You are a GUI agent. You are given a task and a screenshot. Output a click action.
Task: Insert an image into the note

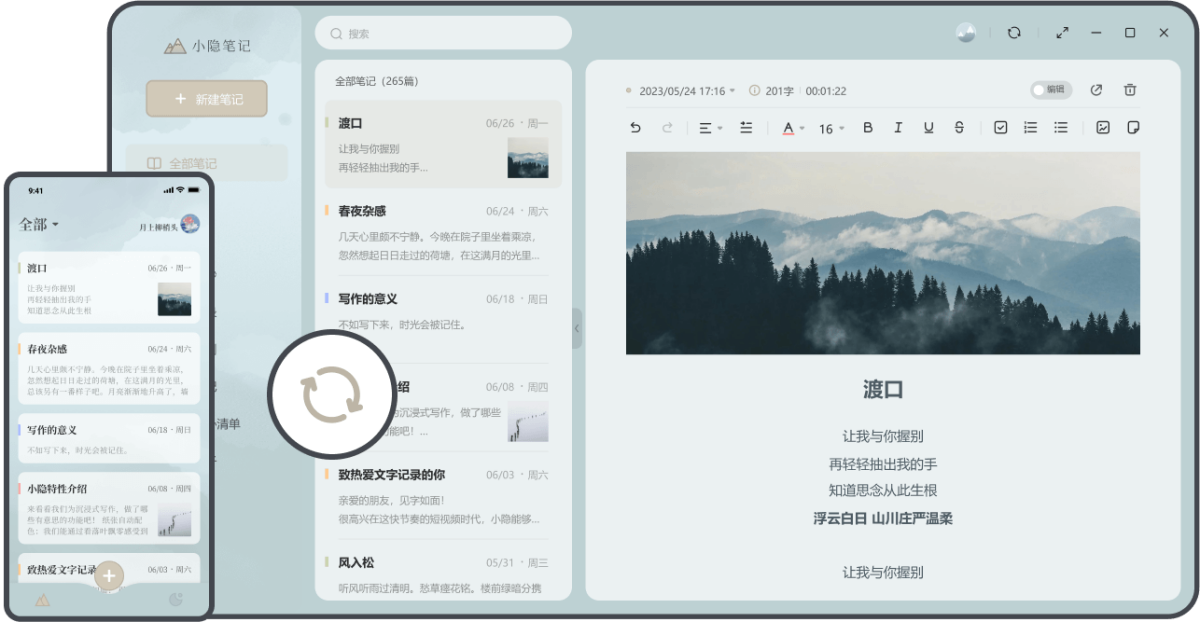click(x=1102, y=128)
